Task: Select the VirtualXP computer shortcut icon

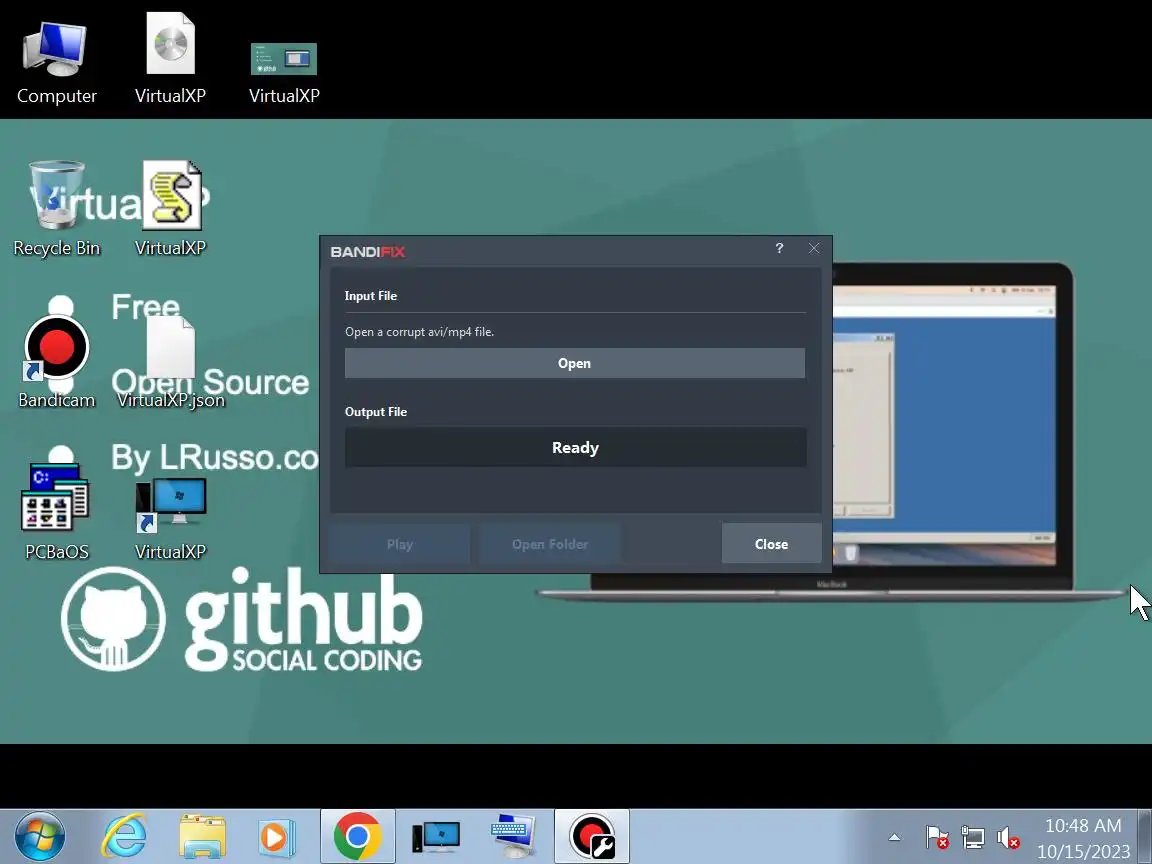Action: 170,519
